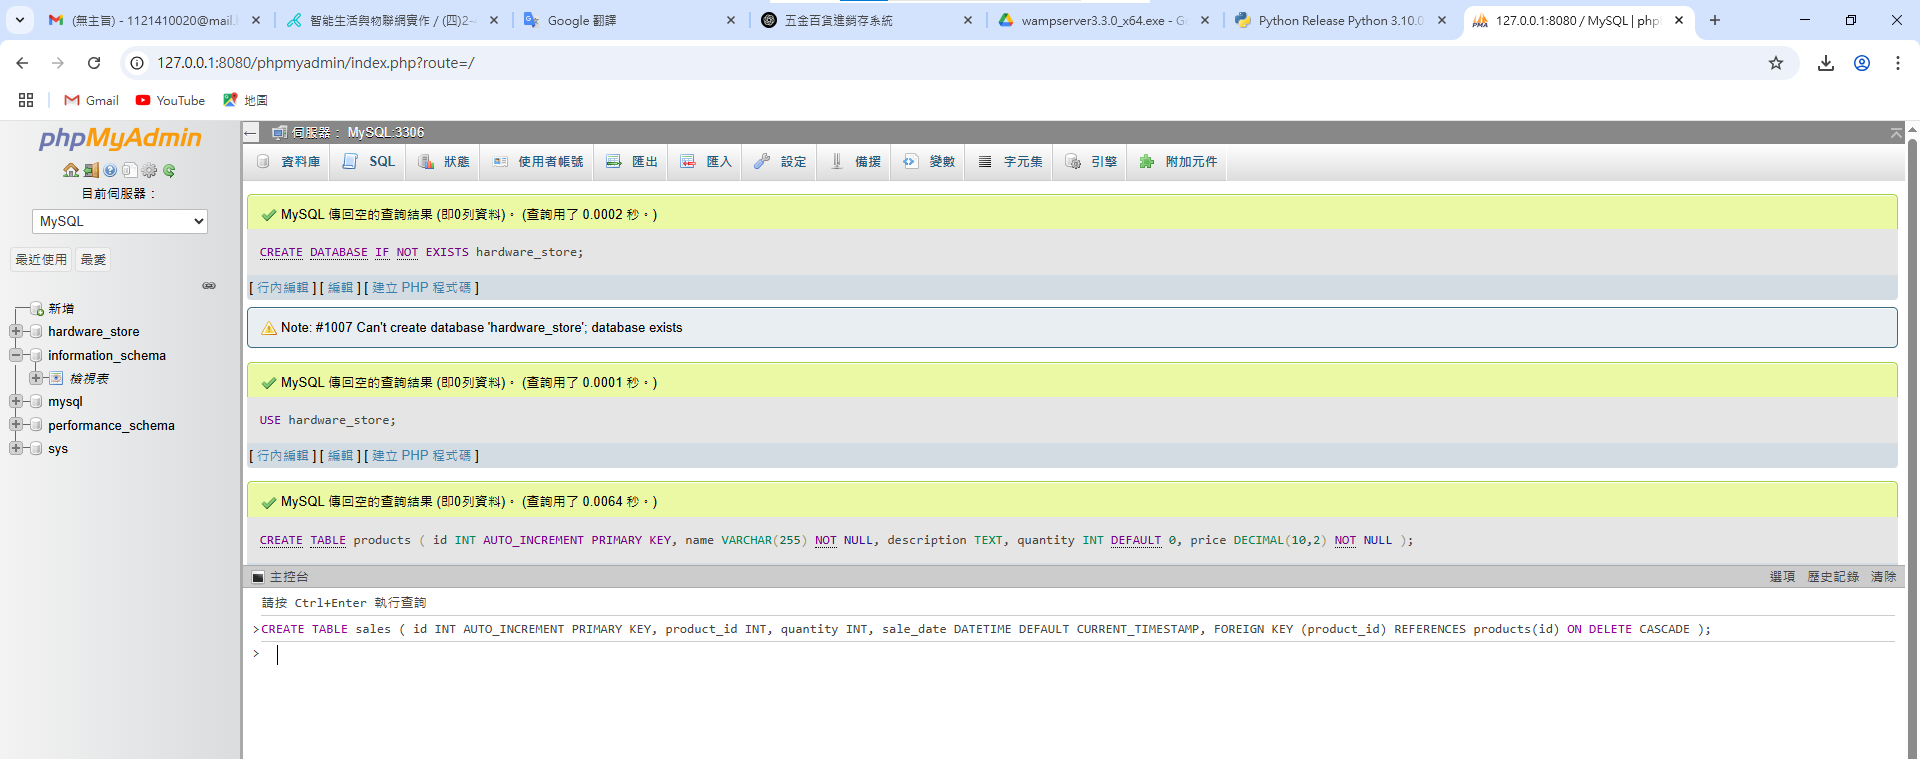
Task: Click 清除 in the console bar
Action: tap(1883, 577)
